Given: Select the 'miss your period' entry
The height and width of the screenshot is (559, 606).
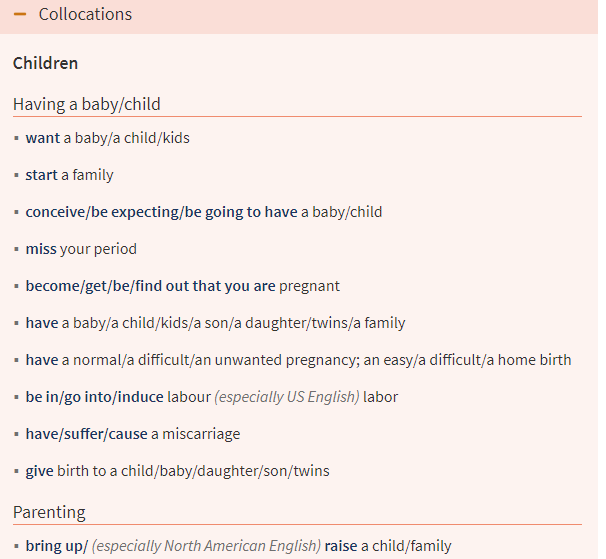Looking at the screenshot, I should click(x=81, y=249).
